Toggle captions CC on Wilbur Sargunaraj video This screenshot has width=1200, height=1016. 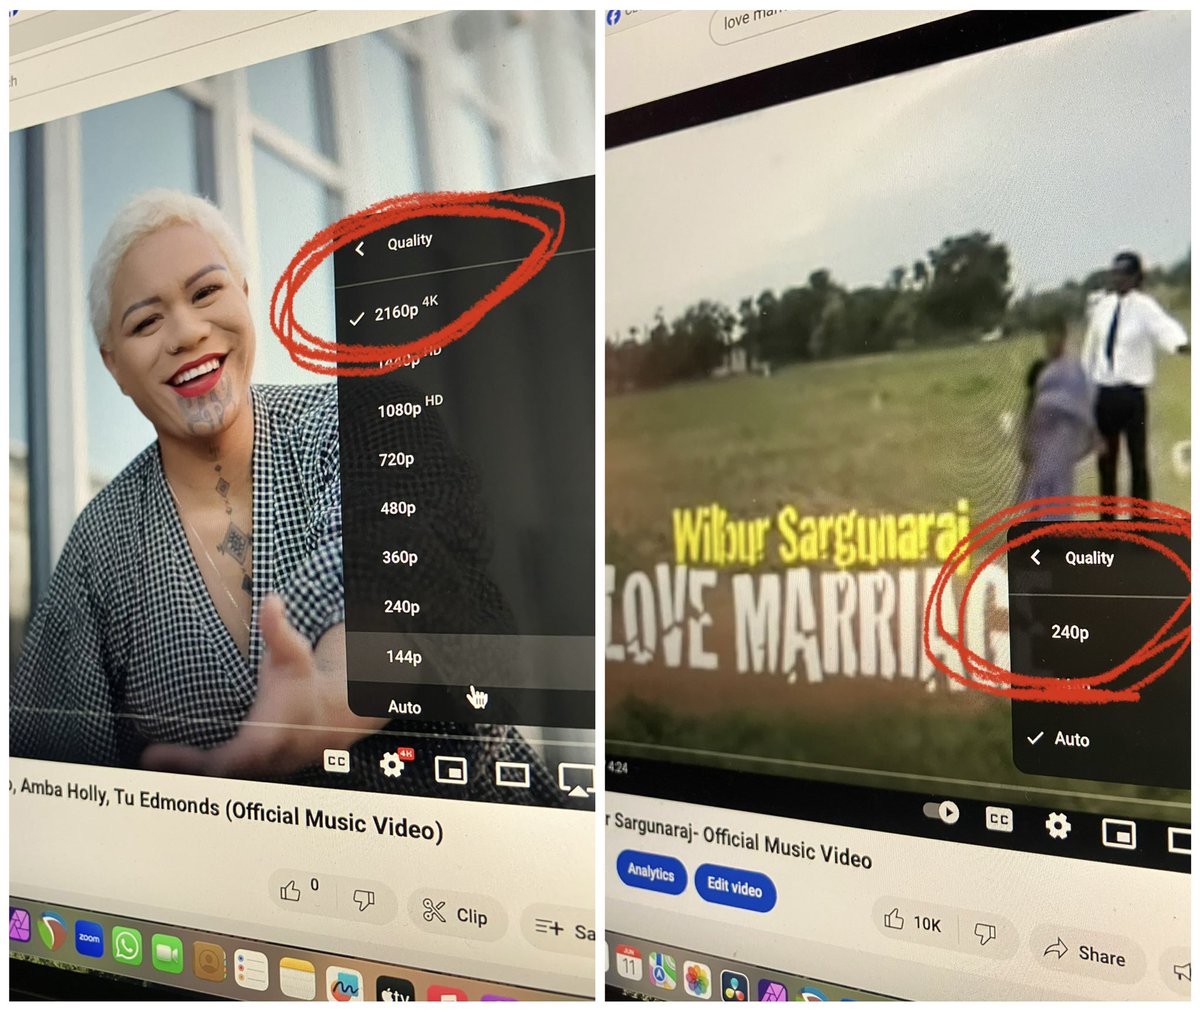point(998,818)
